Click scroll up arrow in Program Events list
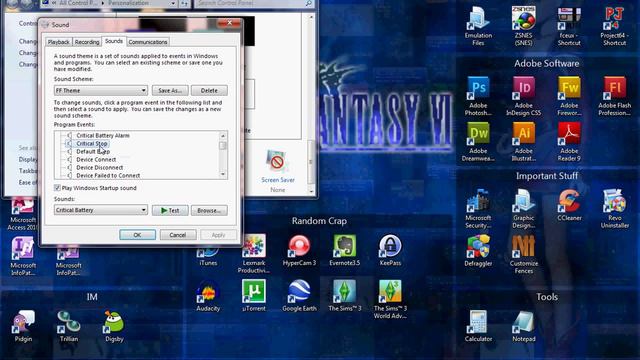640x360 pixels. coord(223,136)
